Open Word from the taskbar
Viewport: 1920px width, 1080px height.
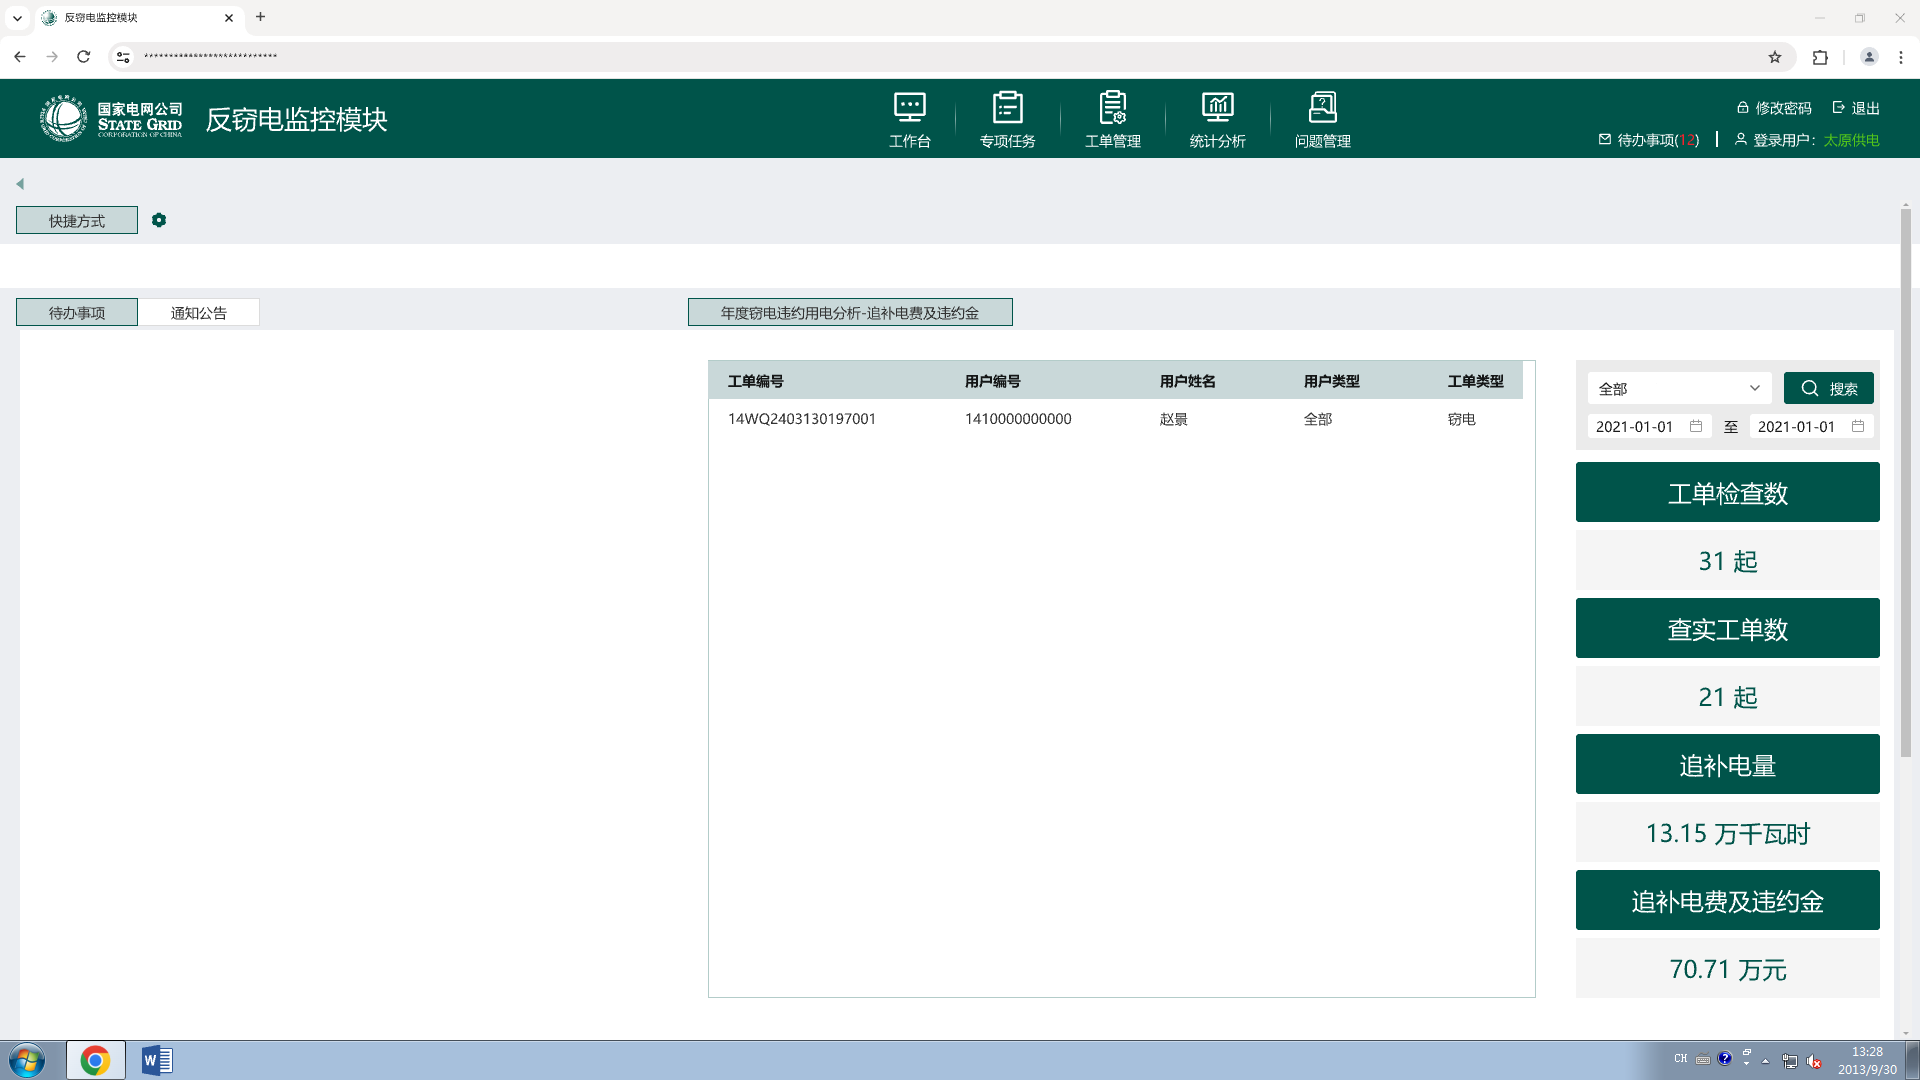click(157, 1060)
